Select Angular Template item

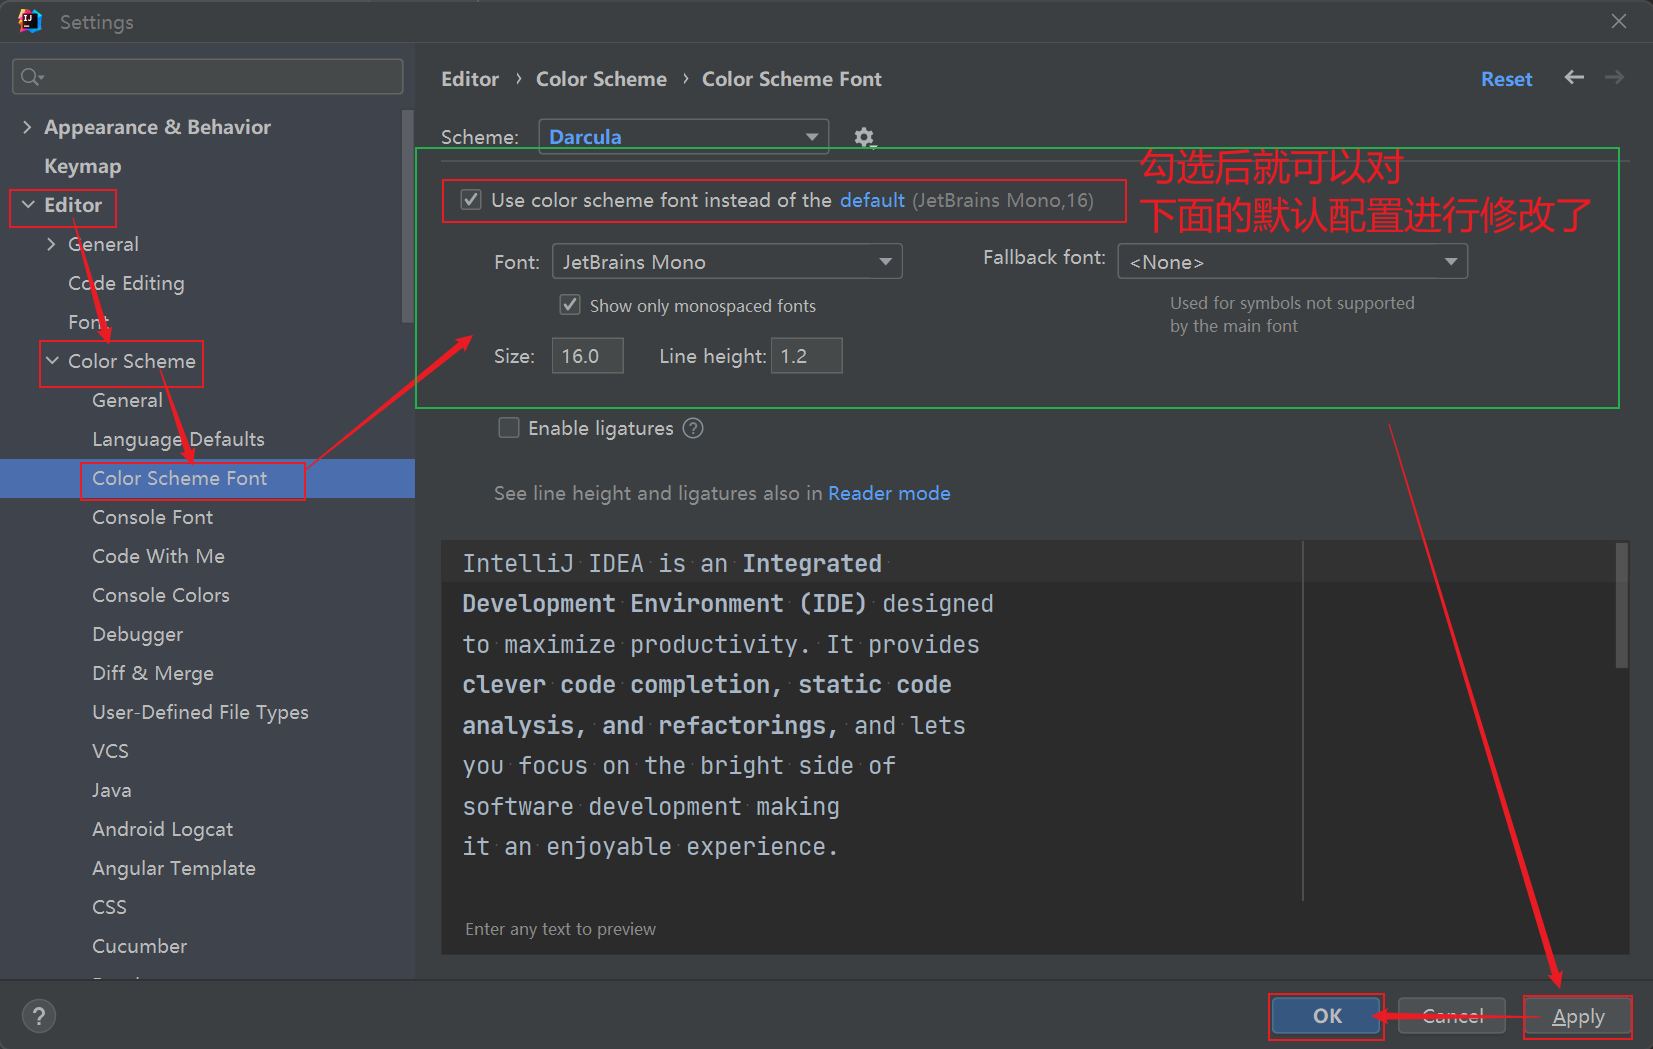174,868
